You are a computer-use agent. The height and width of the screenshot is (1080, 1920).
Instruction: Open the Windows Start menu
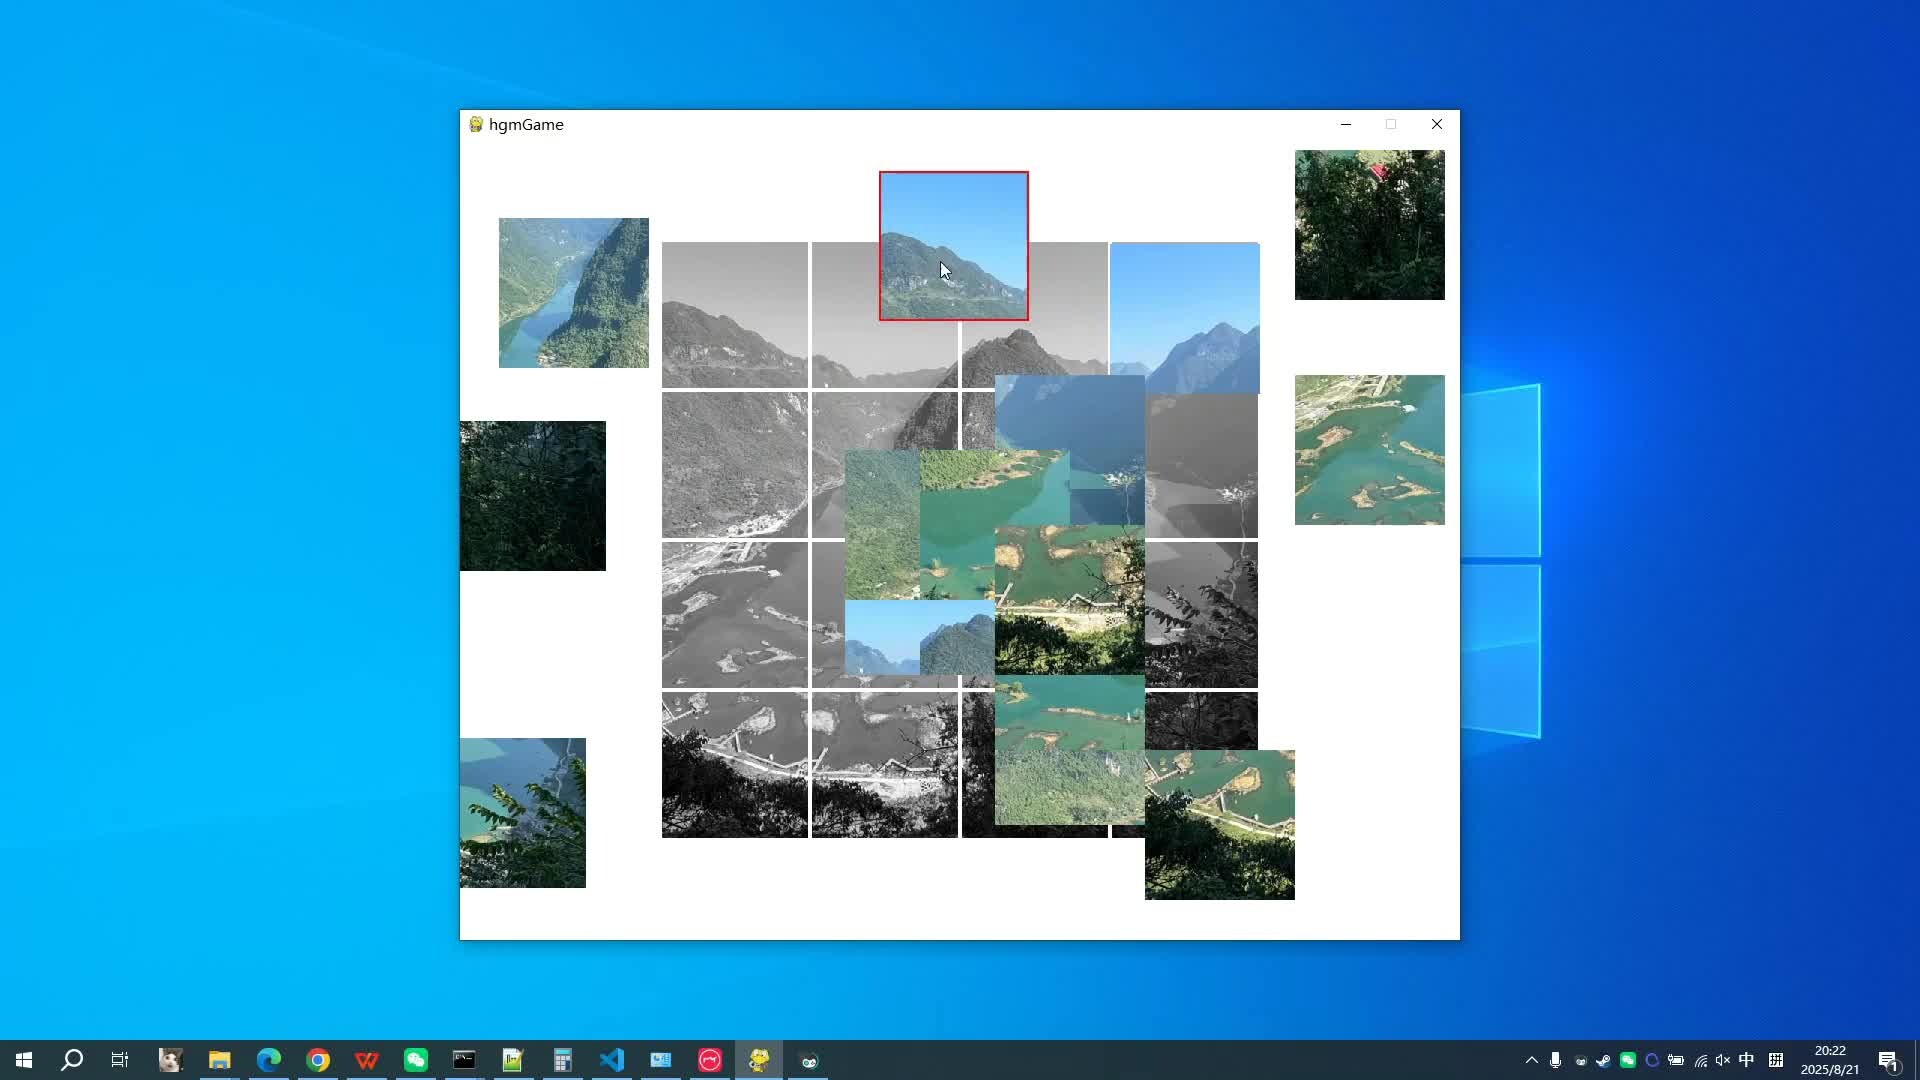pyautogui.click(x=24, y=1060)
